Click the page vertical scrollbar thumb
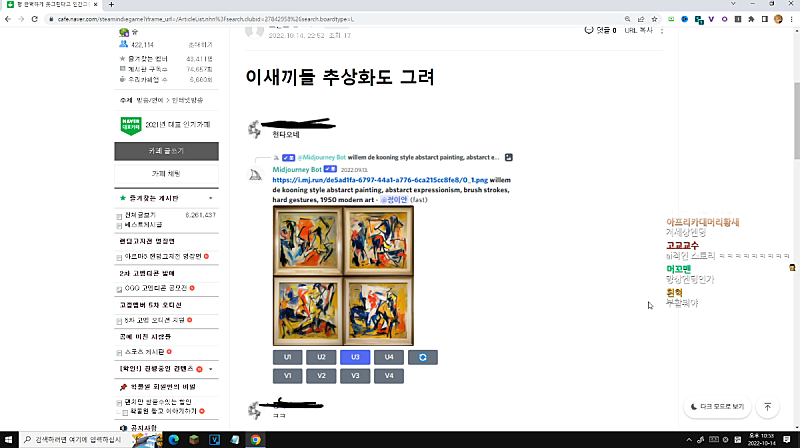Screen dimensions: 800x448 coord(796,120)
